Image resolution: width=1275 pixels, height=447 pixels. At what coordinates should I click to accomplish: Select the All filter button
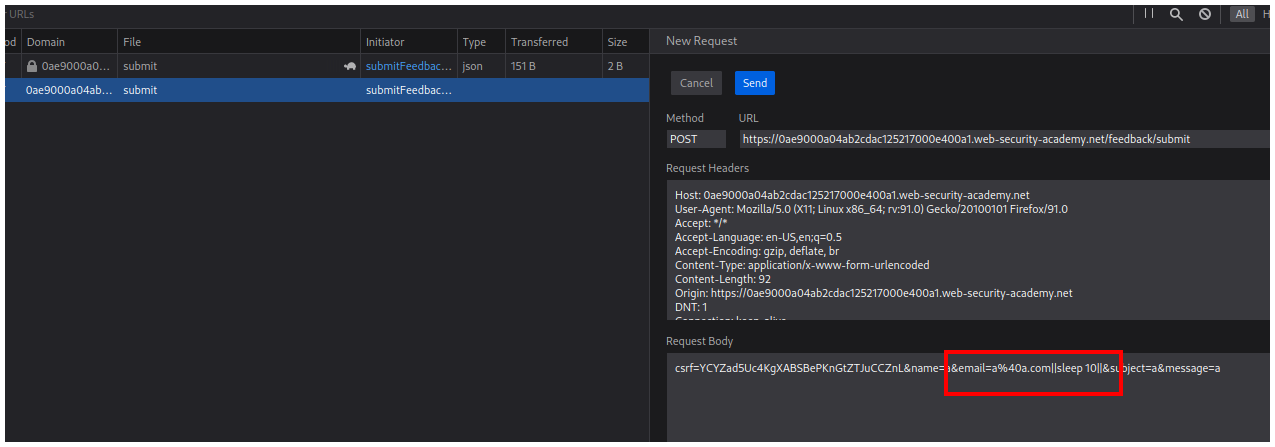1242,14
